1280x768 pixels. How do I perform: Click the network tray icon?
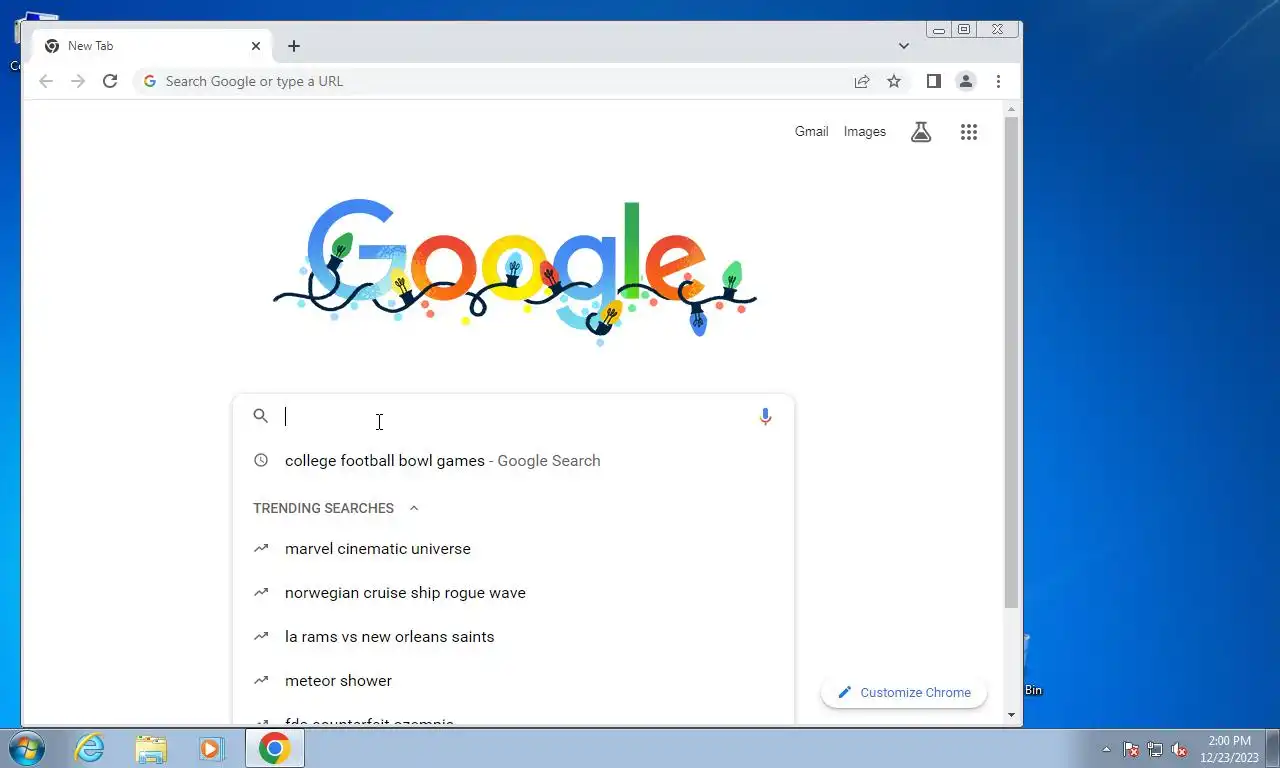tap(1155, 749)
